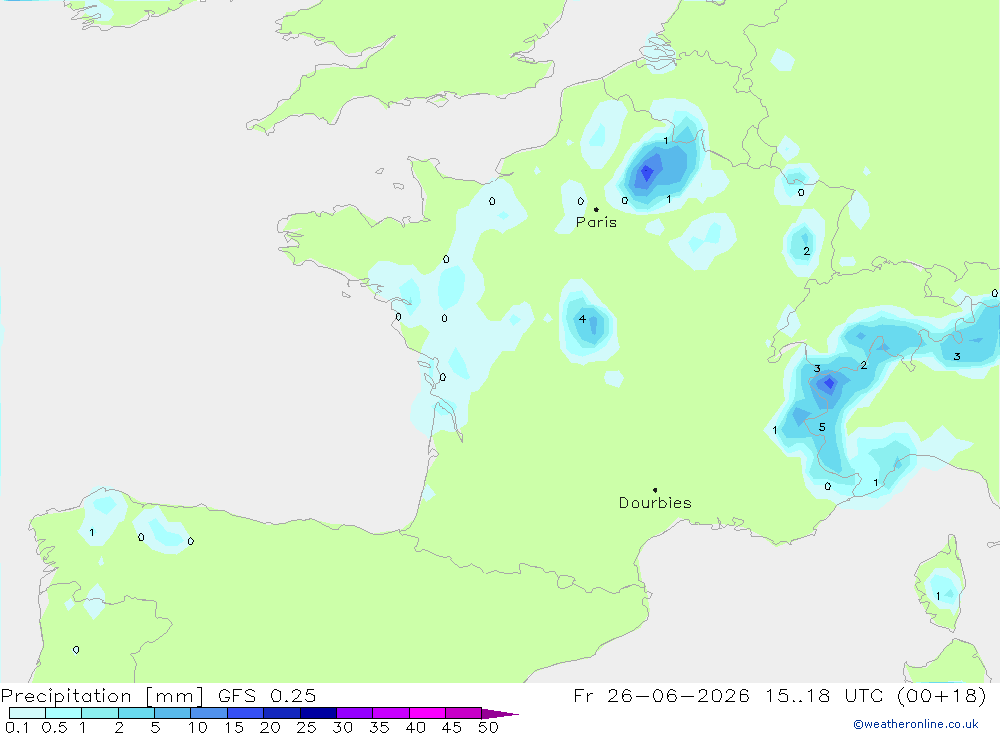Pick the 5–10 mm legend swatch
1000x733 pixels.
[173, 713]
